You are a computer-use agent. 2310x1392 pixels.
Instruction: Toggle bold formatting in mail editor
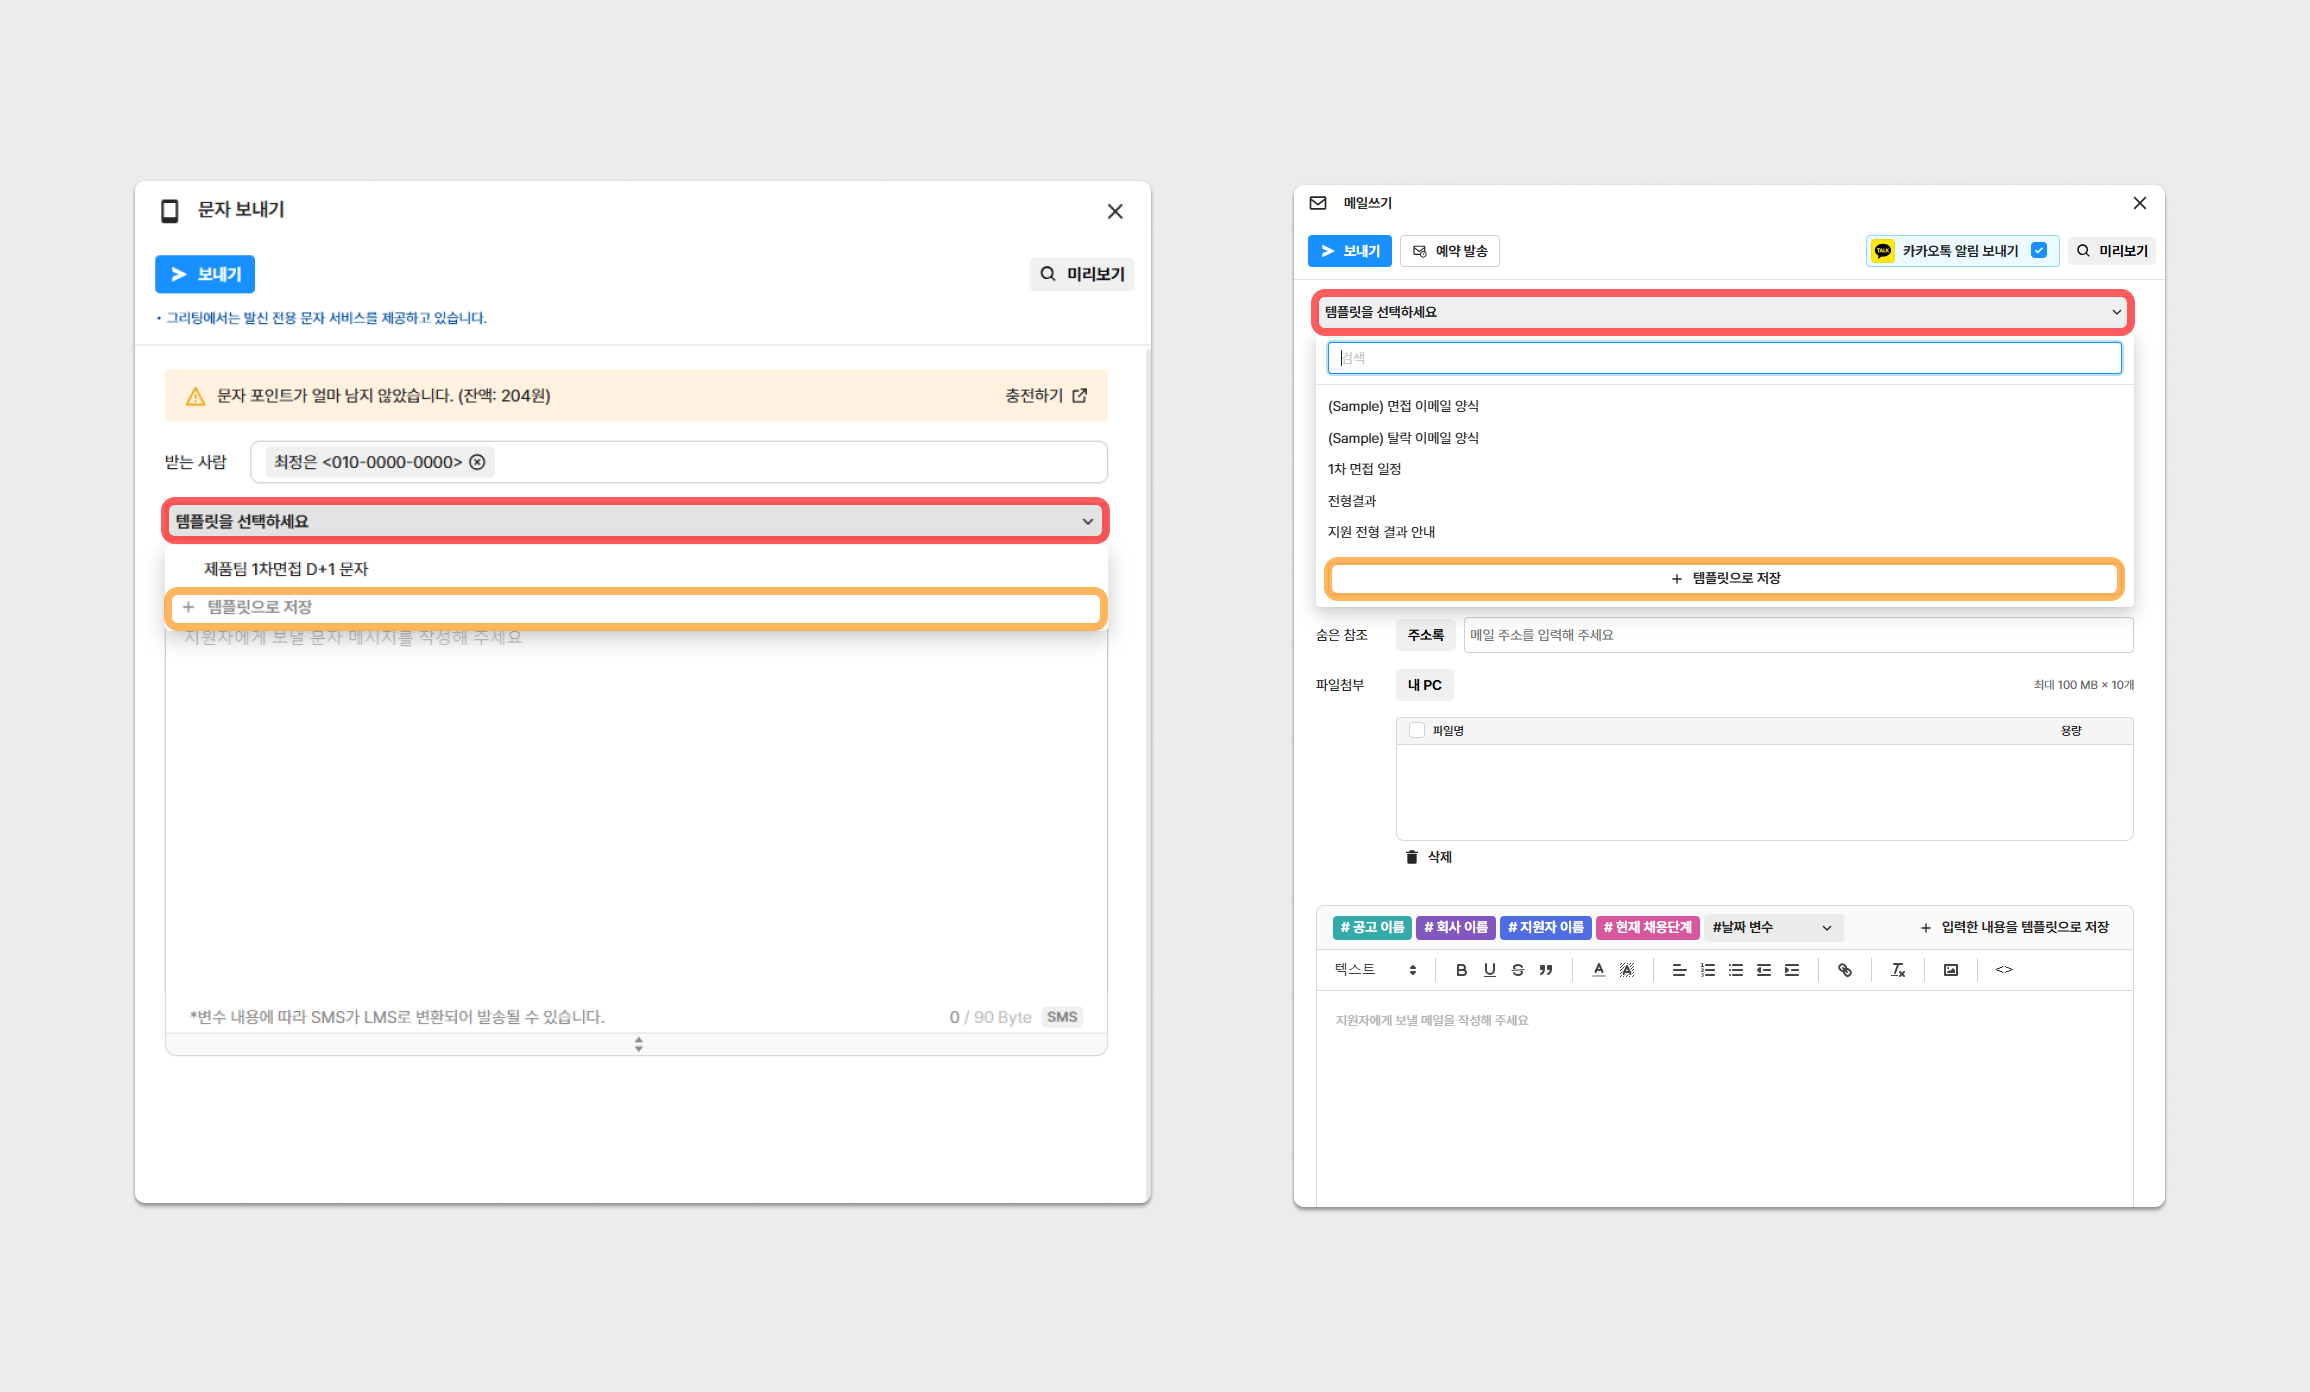click(1461, 970)
